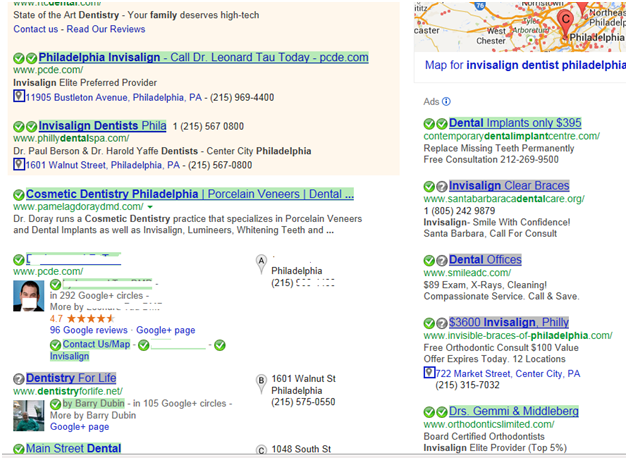This screenshot has width=628, height=460.
Task: Click green checkmark beside Main Street Dental
Action: tap(18, 449)
